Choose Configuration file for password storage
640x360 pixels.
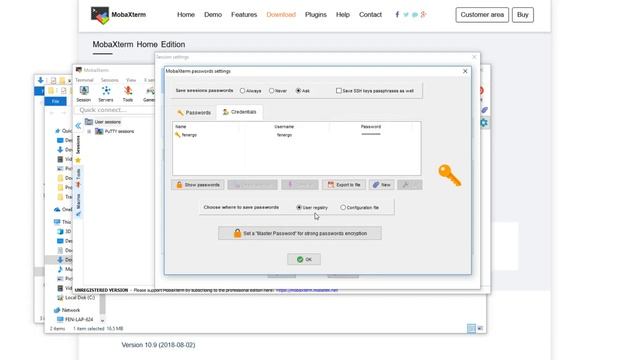pos(343,207)
